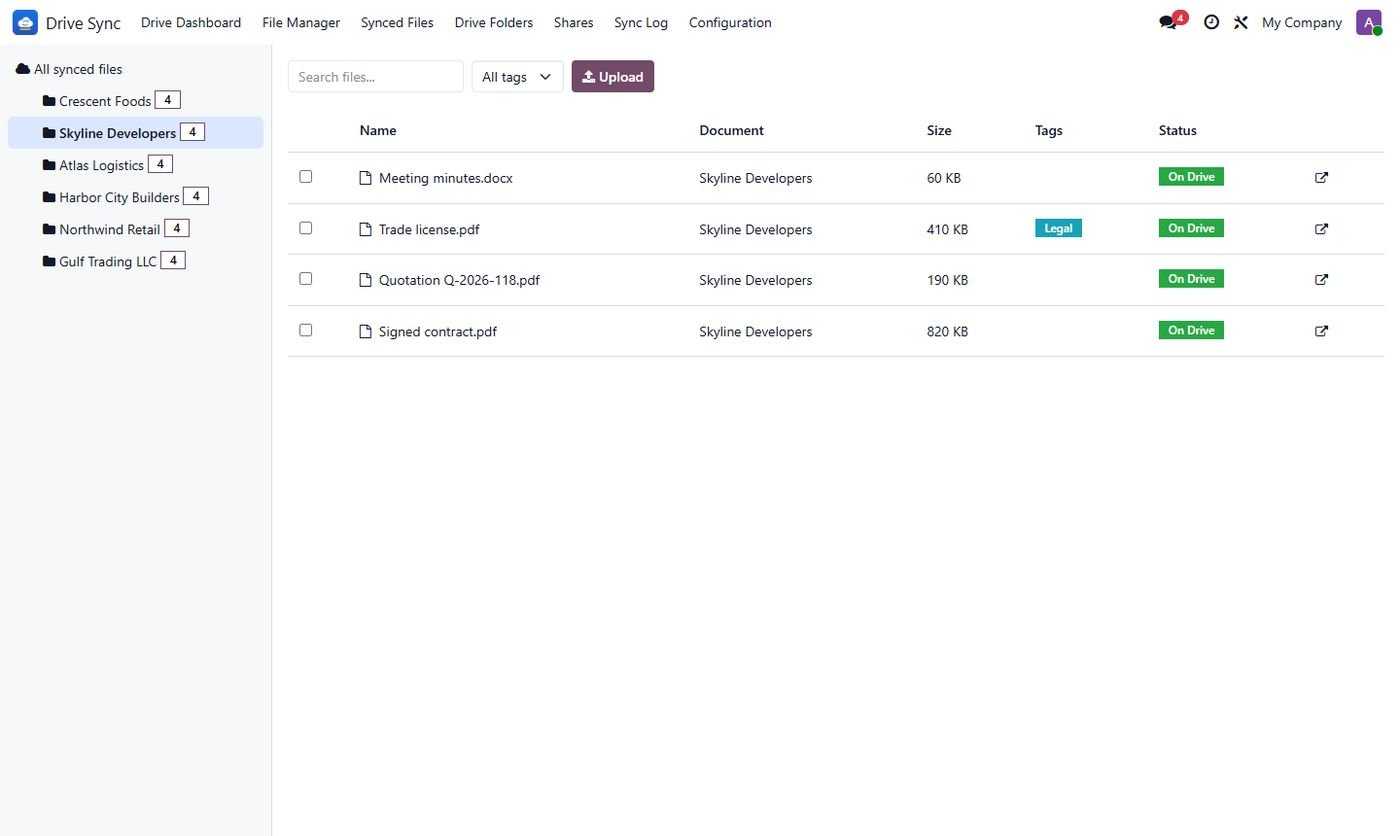The image size is (1400, 836).
Task: Click the file icon beside Trade license.pdf
Action: 365,229
